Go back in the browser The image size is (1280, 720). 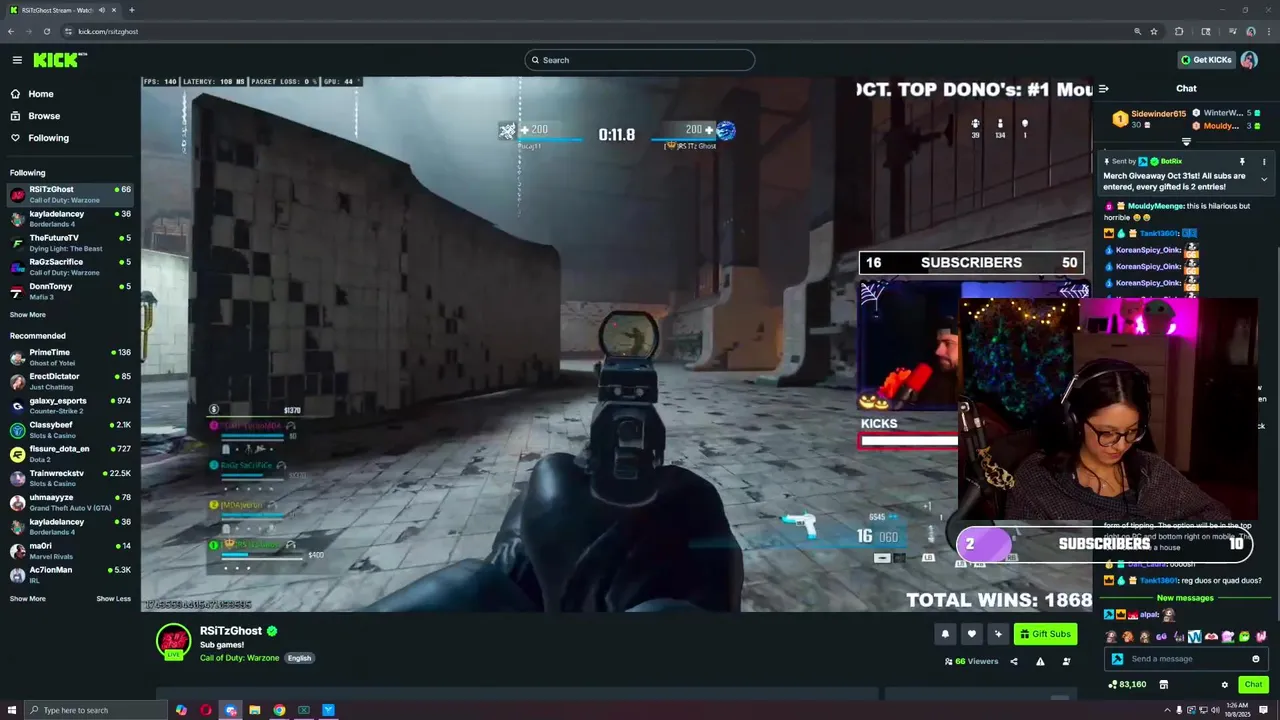point(11,31)
